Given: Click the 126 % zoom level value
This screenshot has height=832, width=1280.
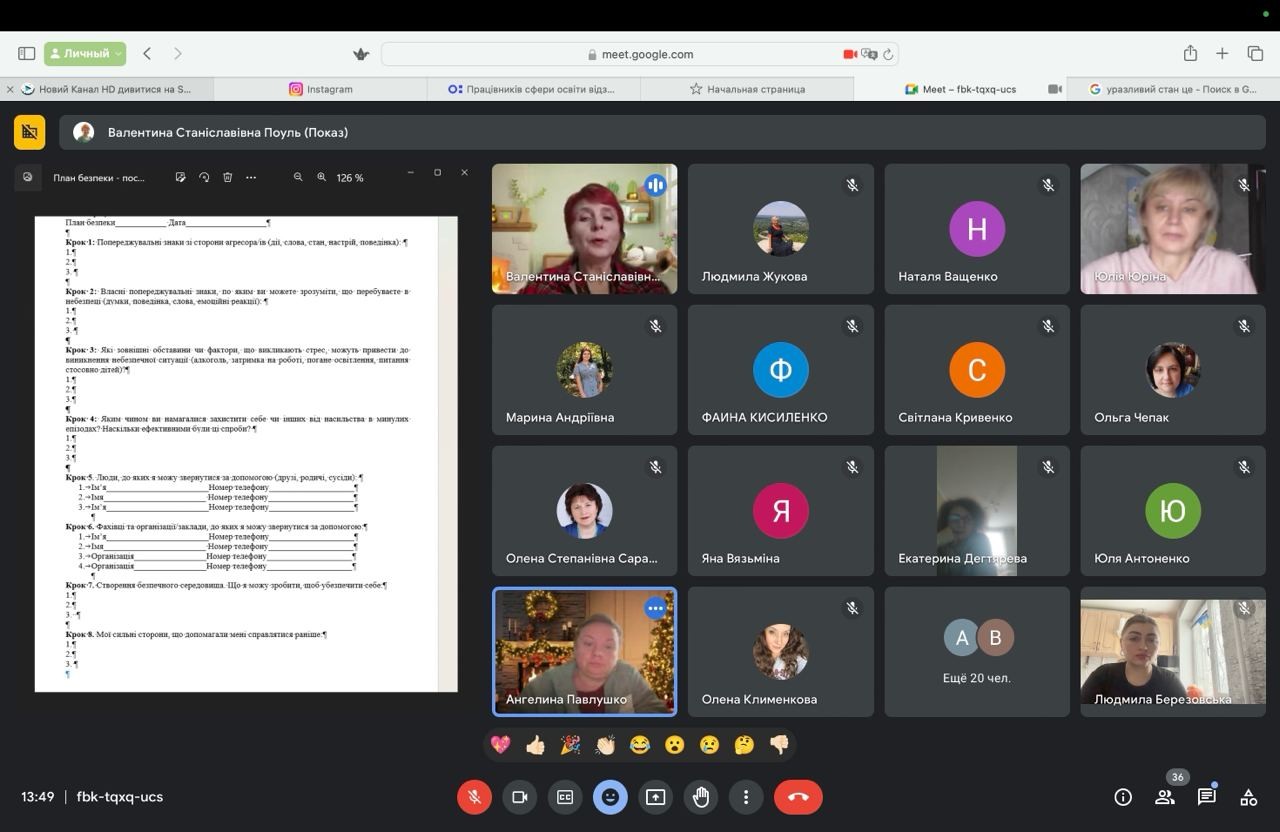Looking at the screenshot, I should click(x=350, y=178).
